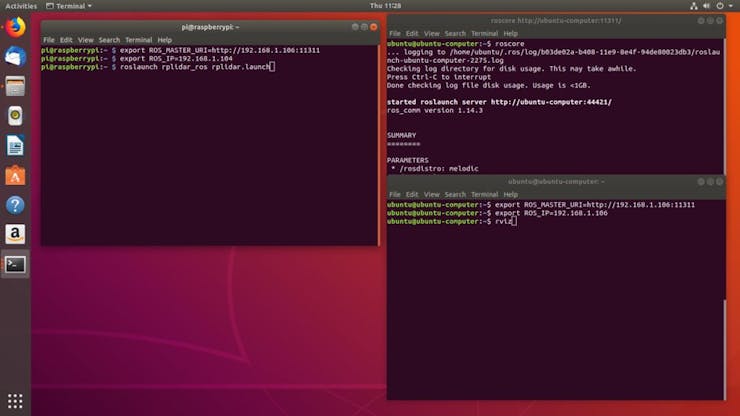Open View menu in raspberrypi terminal
The height and width of the screenshot is (416, 740).
click(x=85, y=40)
